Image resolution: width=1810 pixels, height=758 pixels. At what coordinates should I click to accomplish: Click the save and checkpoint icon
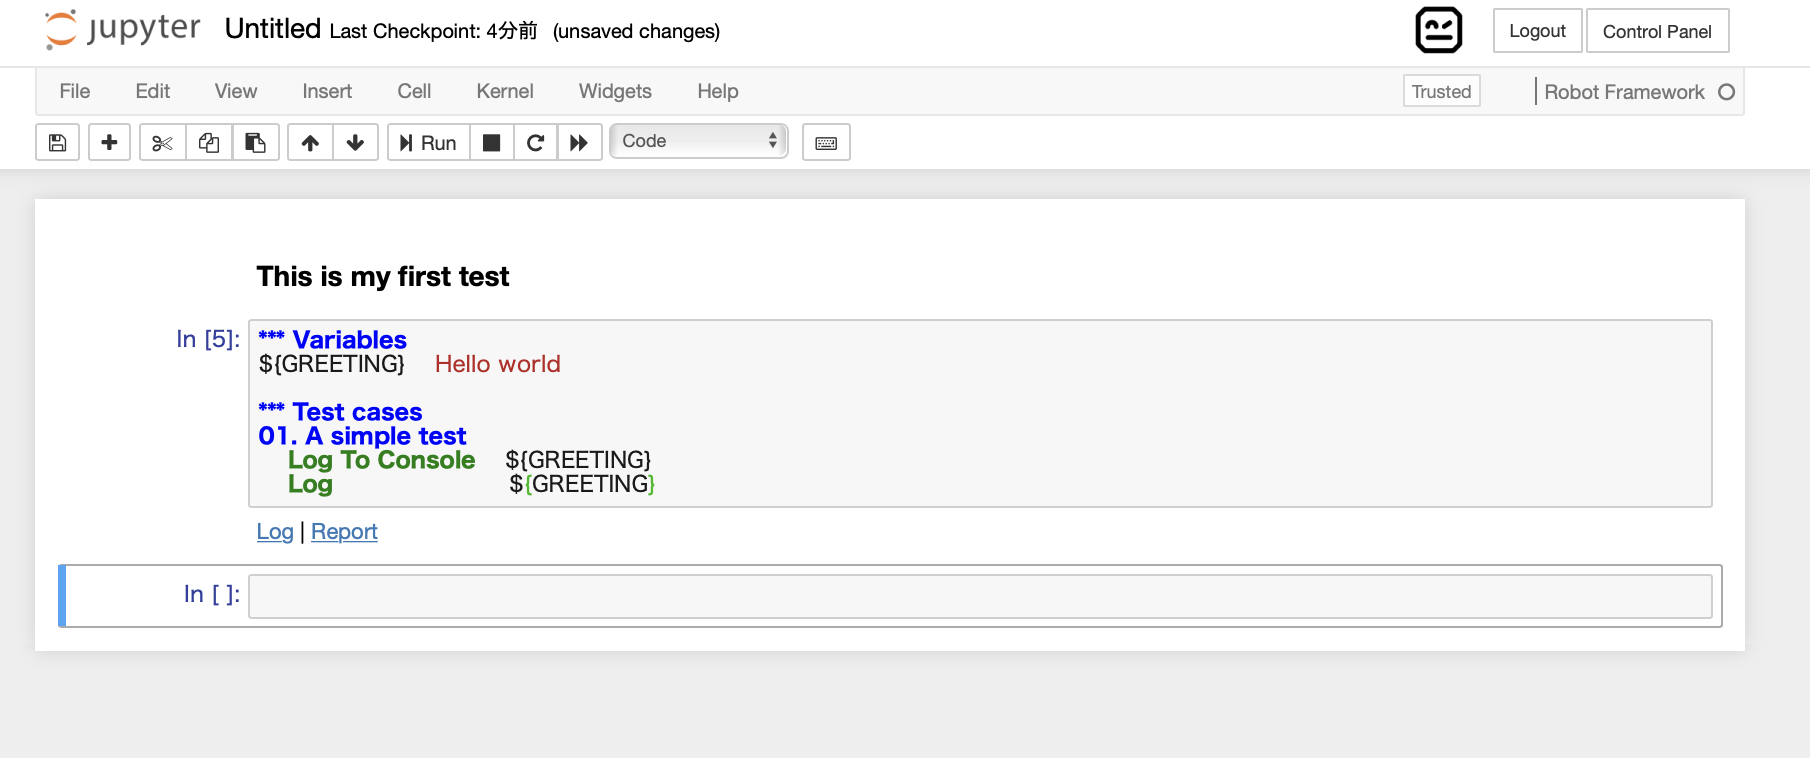tap(58, 142)
